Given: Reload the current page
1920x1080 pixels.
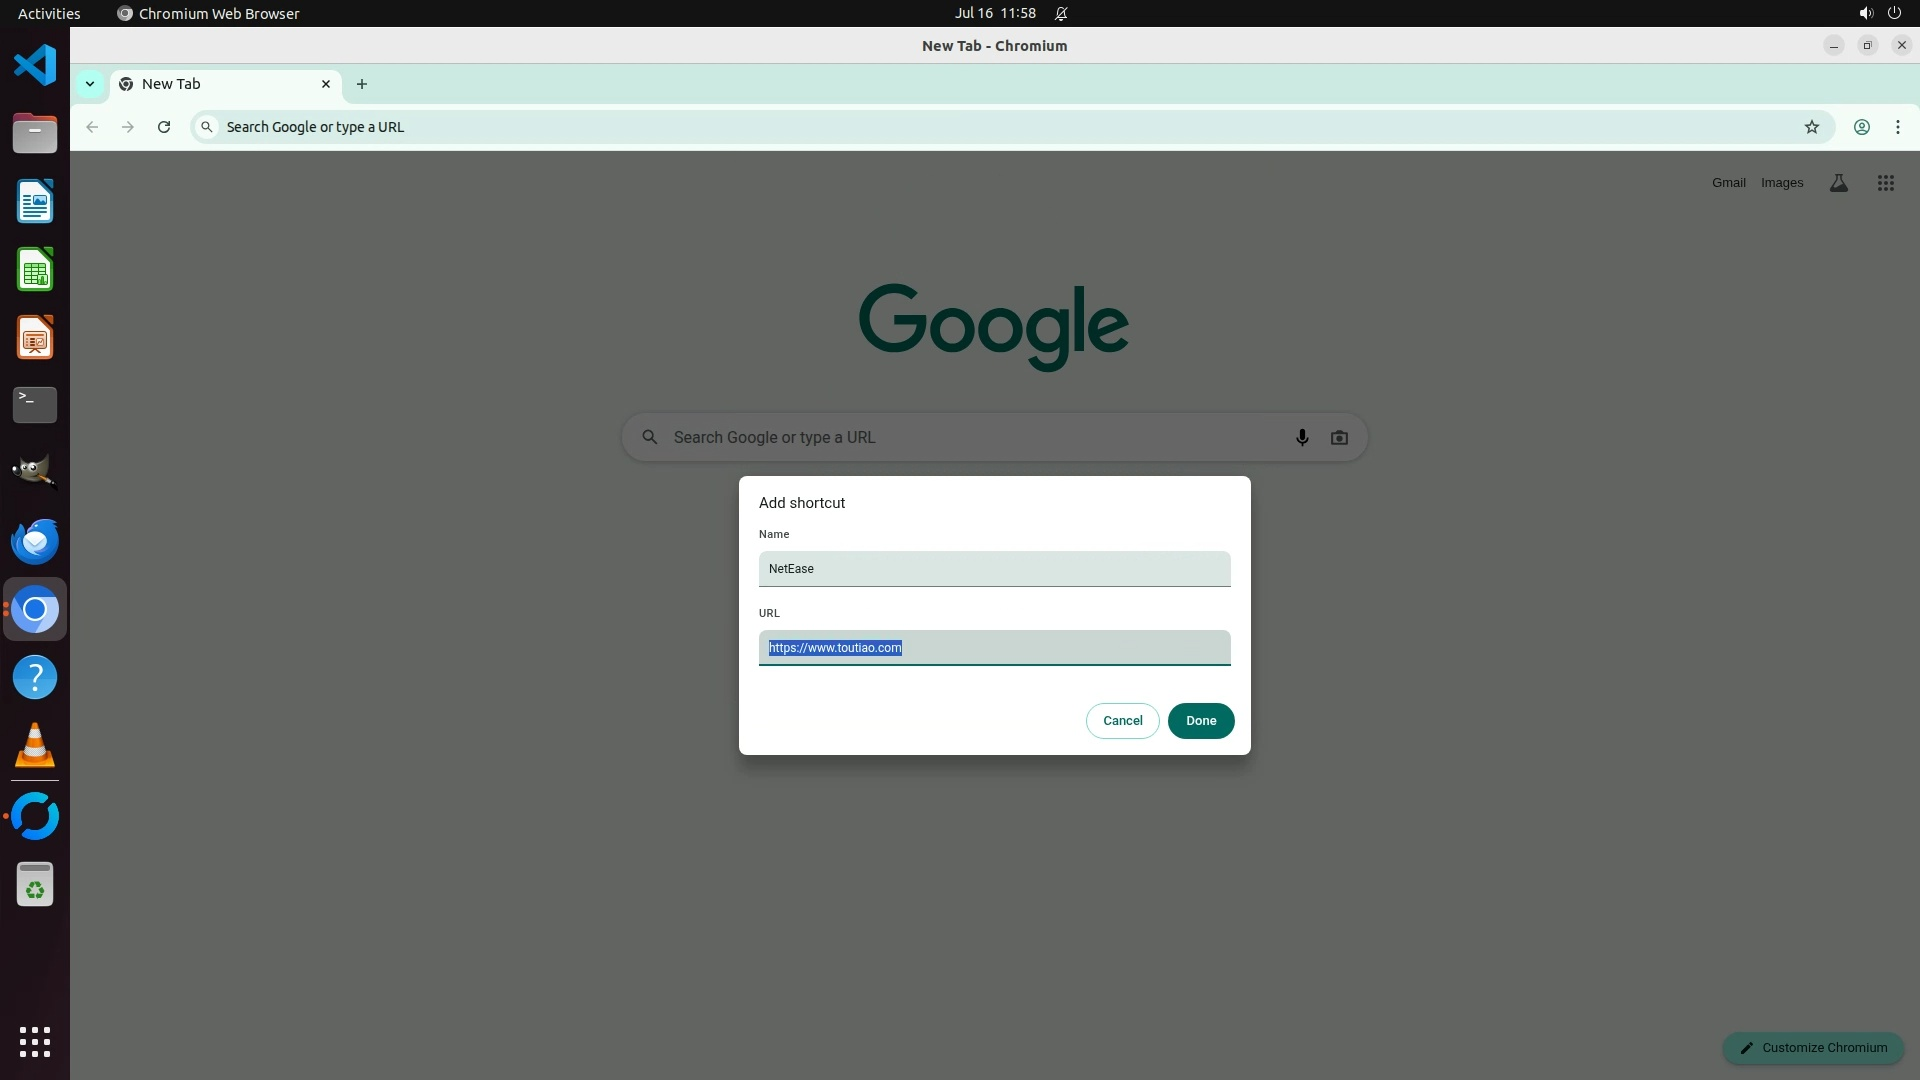Looking at the screenshot, I should coord(164,127).
